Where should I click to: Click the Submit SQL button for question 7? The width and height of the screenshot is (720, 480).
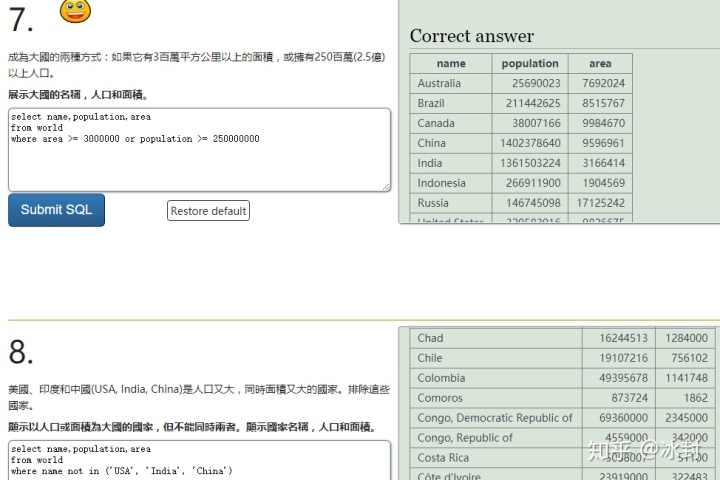pos(56,210)
